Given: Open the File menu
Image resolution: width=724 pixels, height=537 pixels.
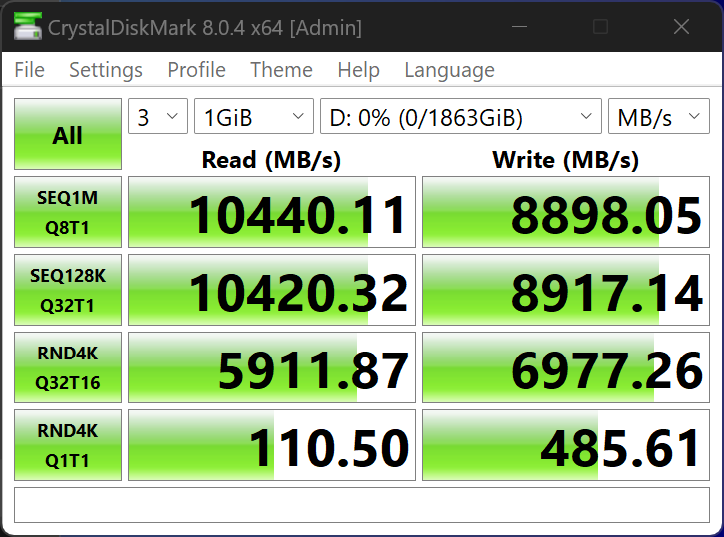Looking at the screenshot, I should click(30, 70).
